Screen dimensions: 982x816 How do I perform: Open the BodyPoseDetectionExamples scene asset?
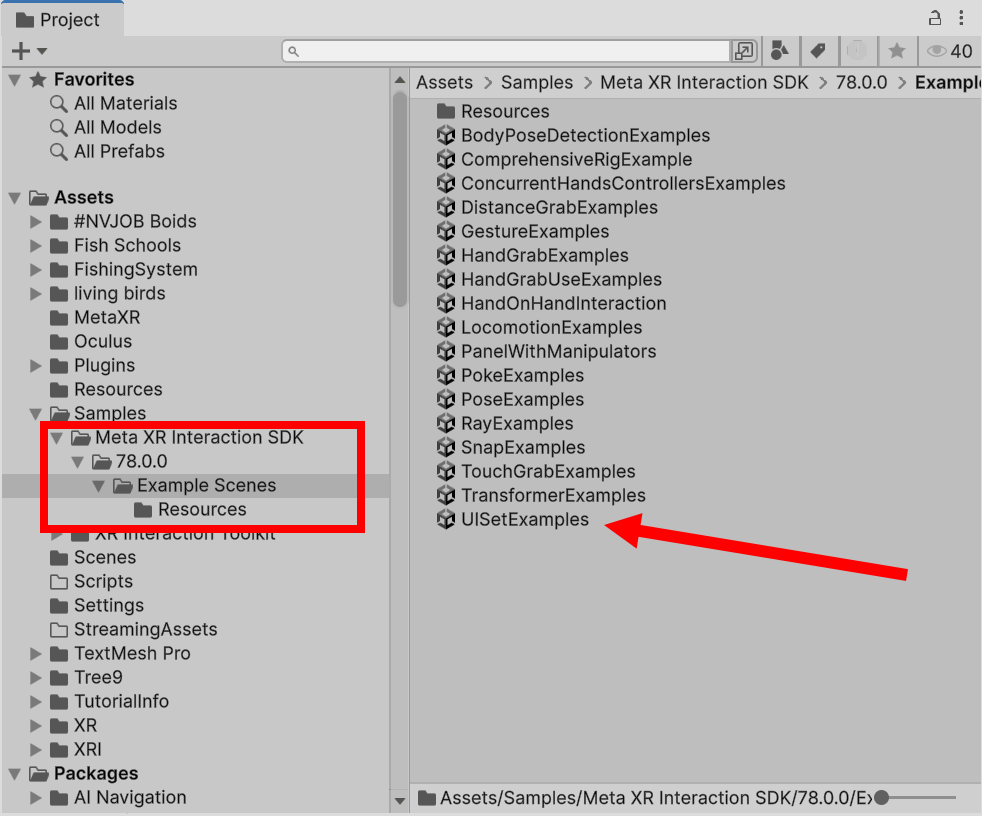click(x=574, y=135)
